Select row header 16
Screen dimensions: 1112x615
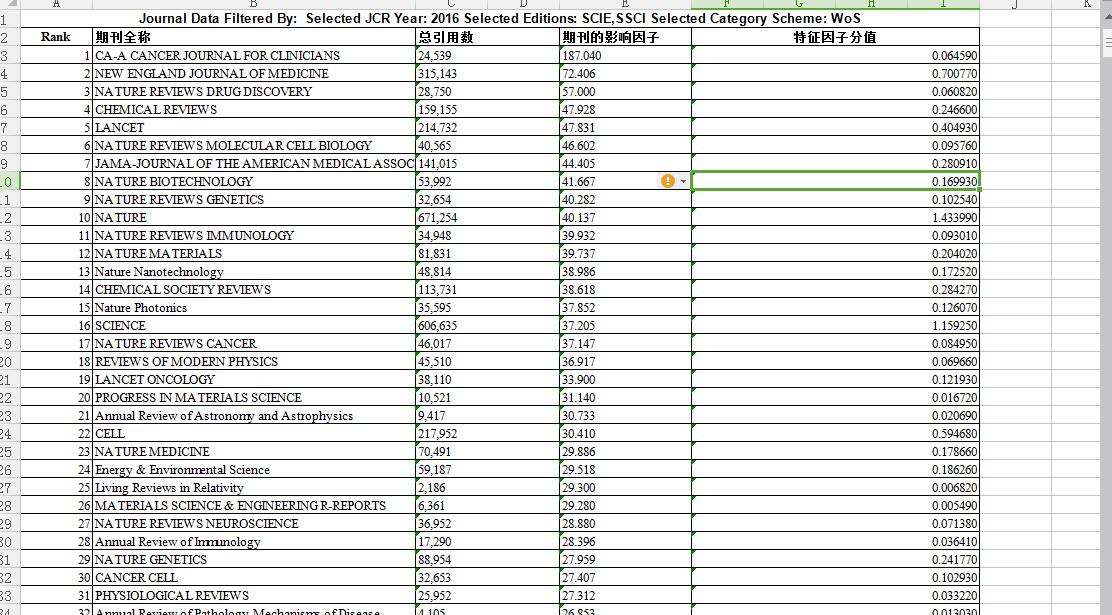coord(9,289)
